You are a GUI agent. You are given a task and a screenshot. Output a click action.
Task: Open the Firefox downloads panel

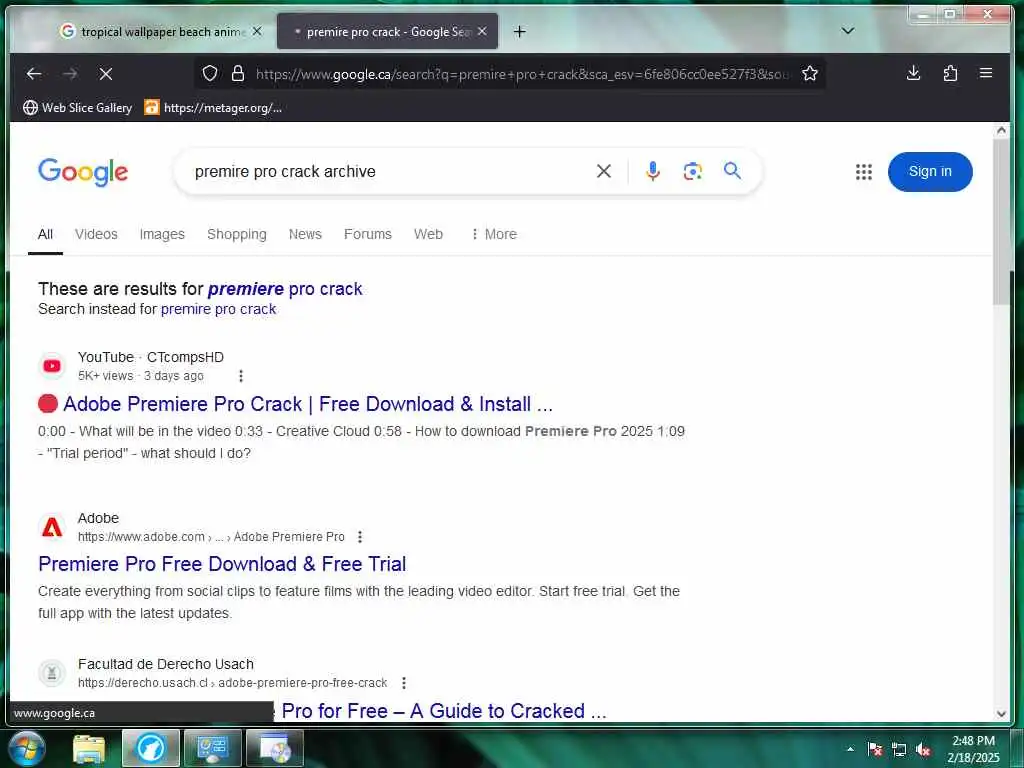tap(914, 73)
